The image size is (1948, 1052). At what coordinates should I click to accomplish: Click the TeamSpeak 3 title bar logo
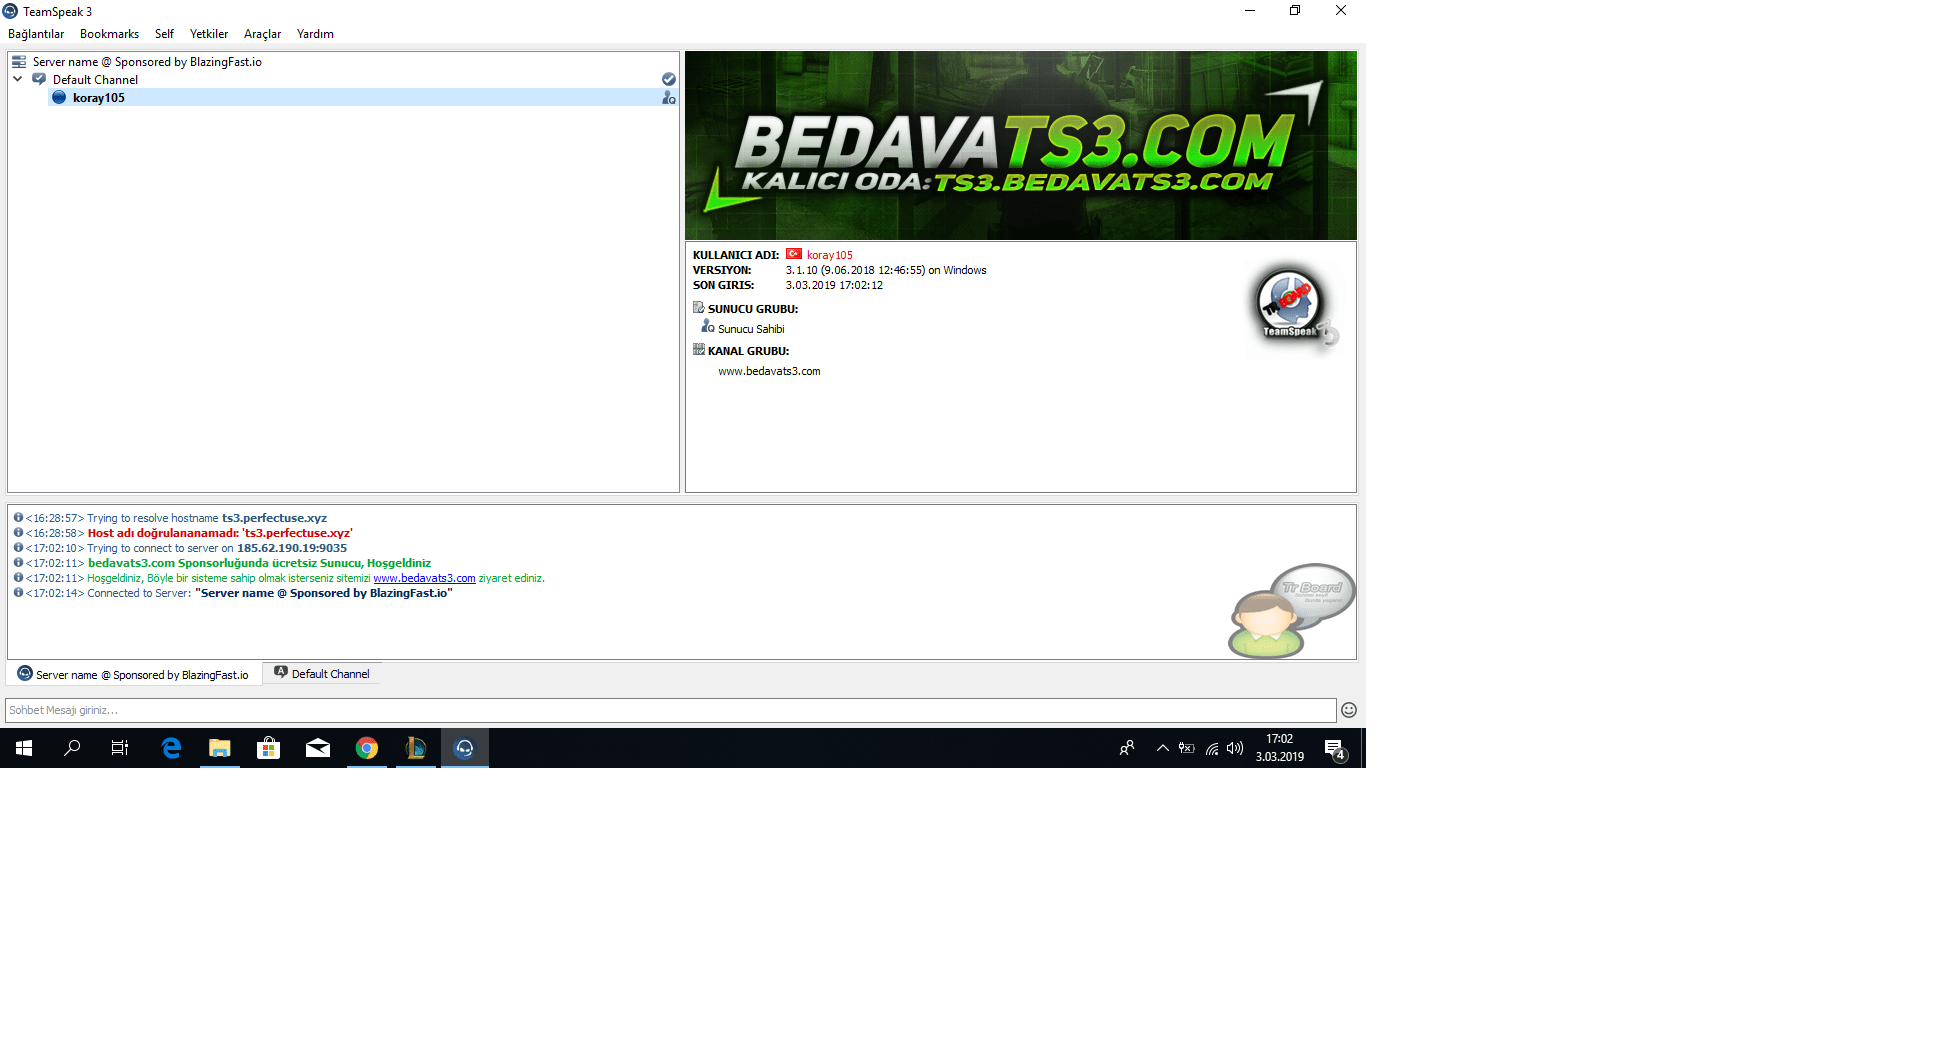(x=10, y=11)
